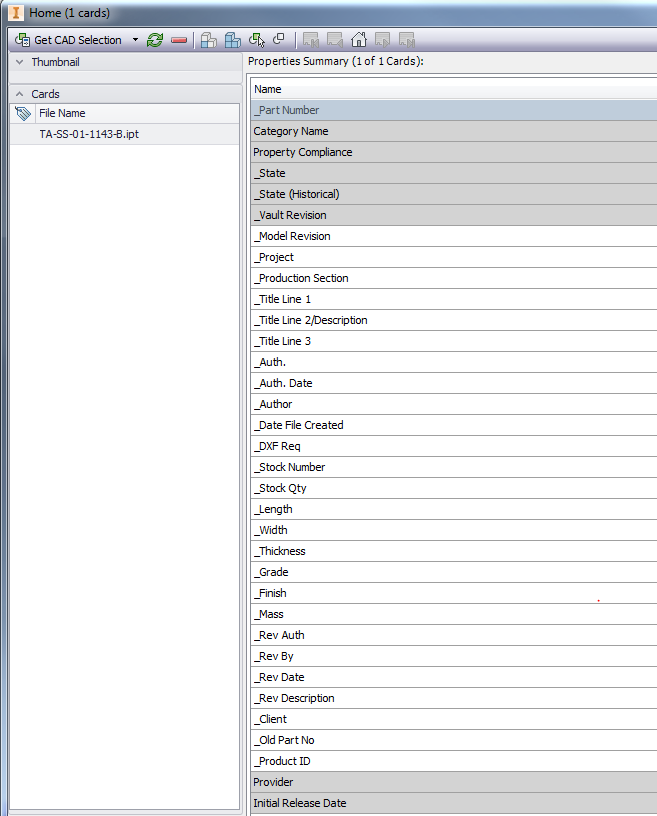
Task: Go to the last card icon
Action: tap(407, 40)
